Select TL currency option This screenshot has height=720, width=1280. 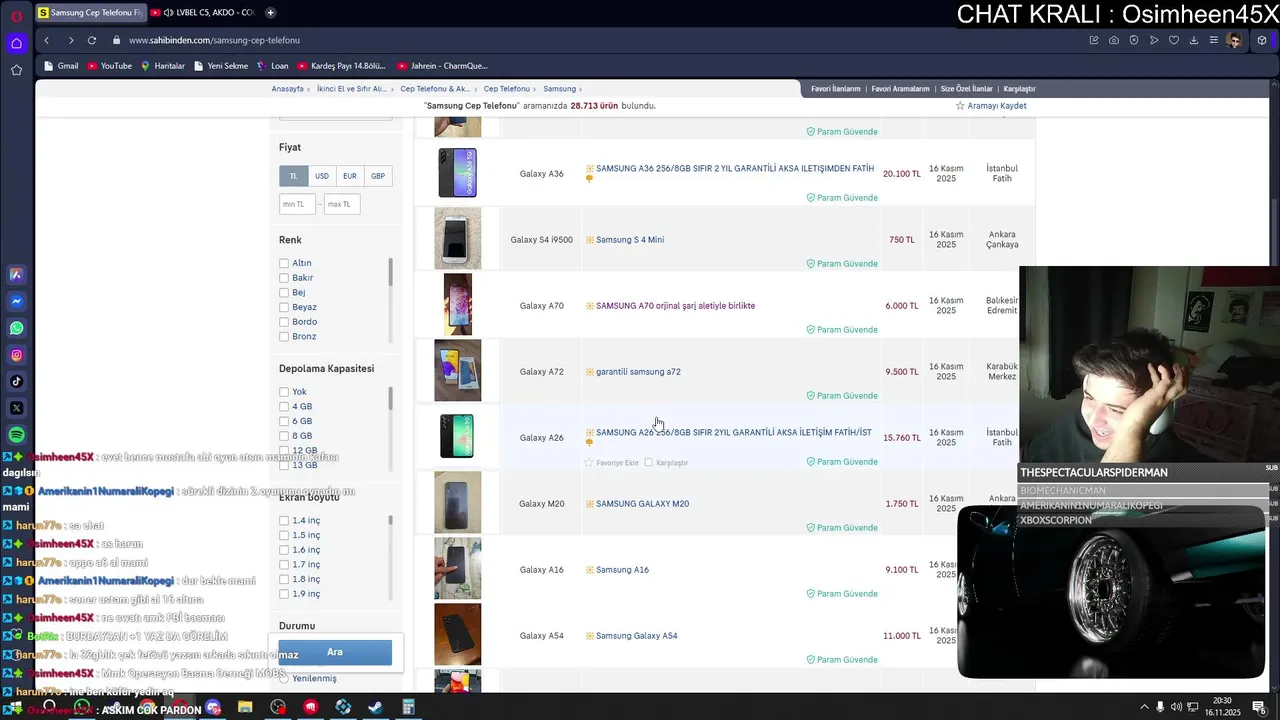(293, 176)
